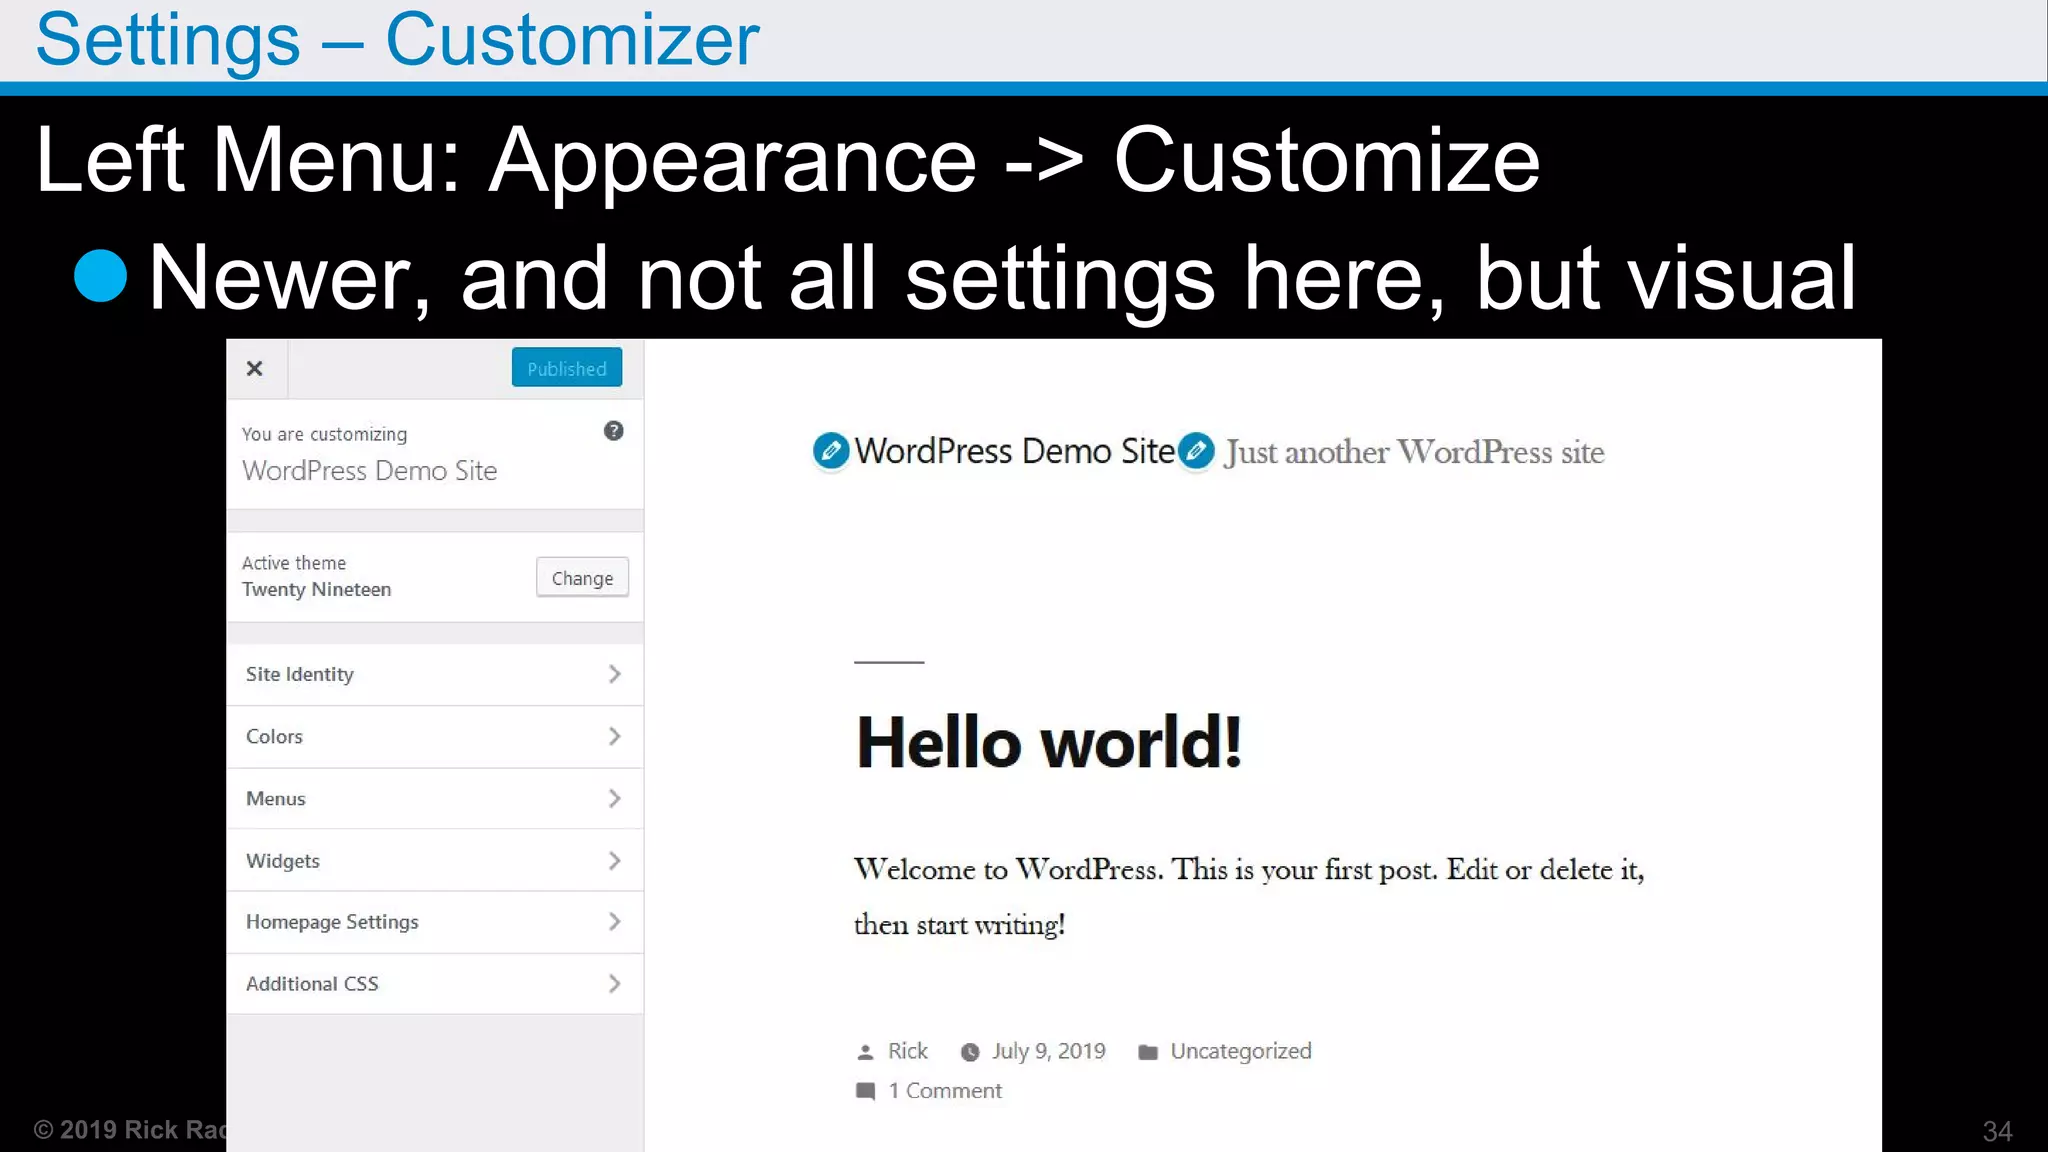
Task: Click the author person icon beside Rick
Action: click(x=866, y=1052)
